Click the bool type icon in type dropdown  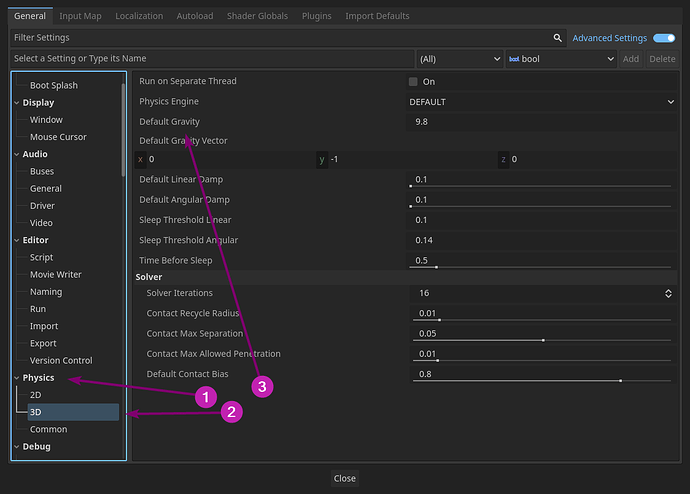pos(514,59)
